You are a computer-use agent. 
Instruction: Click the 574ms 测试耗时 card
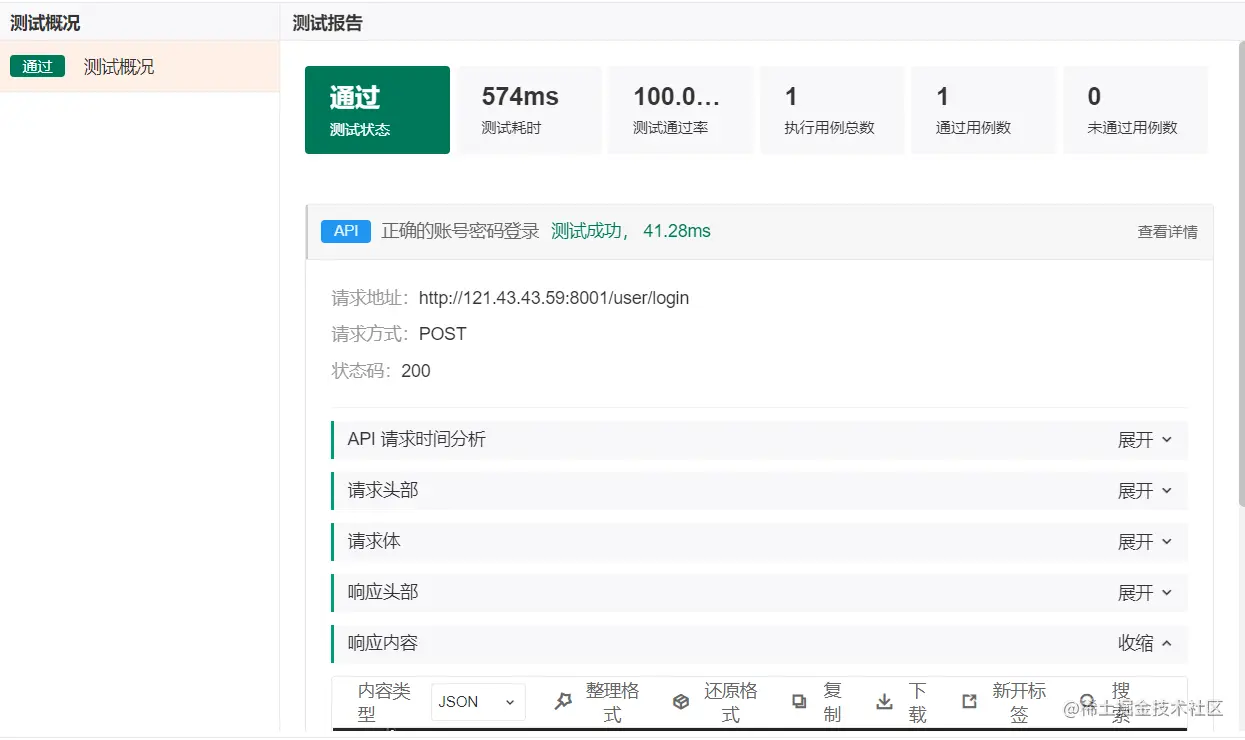pyautogui.click(x=529, y=110)
